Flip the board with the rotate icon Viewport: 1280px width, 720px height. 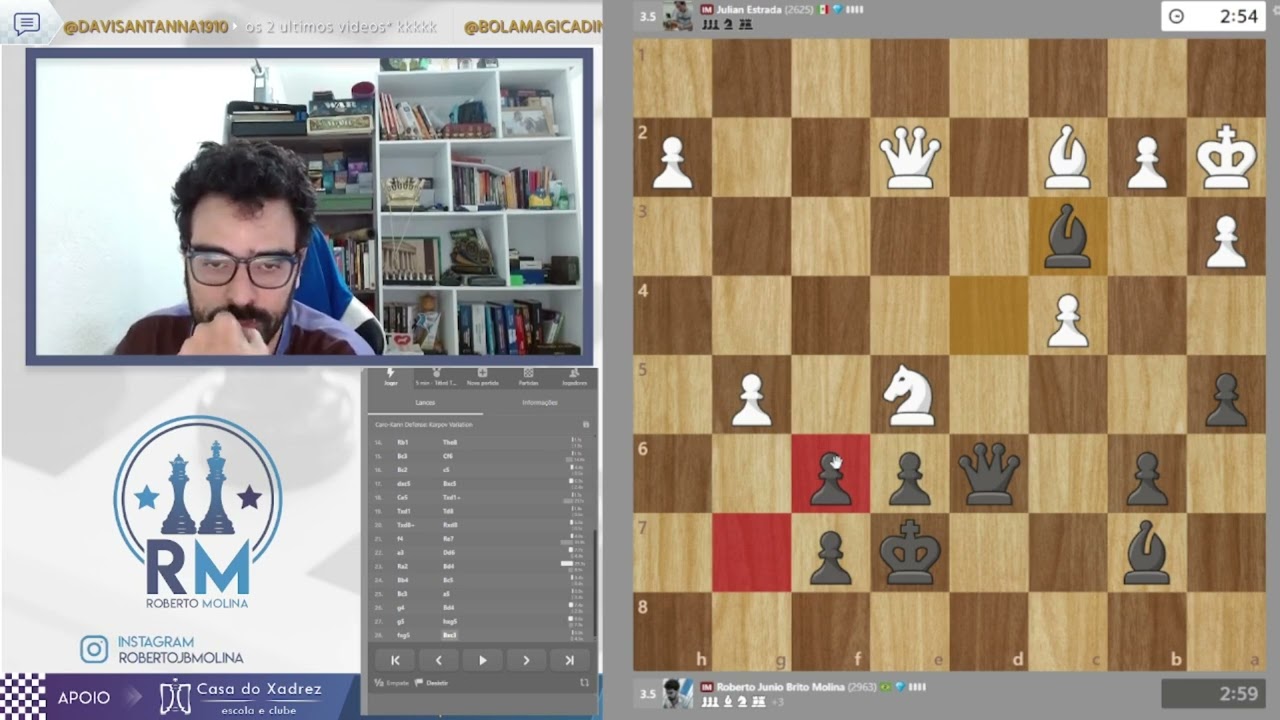[x=584, y=682]
